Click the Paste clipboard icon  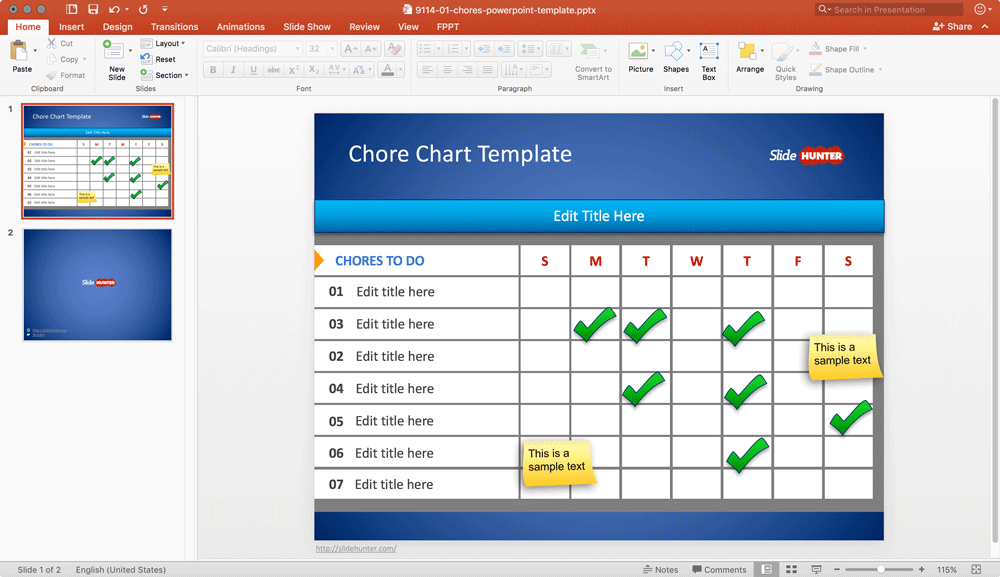pyautogui.click(x=19, y=52)
